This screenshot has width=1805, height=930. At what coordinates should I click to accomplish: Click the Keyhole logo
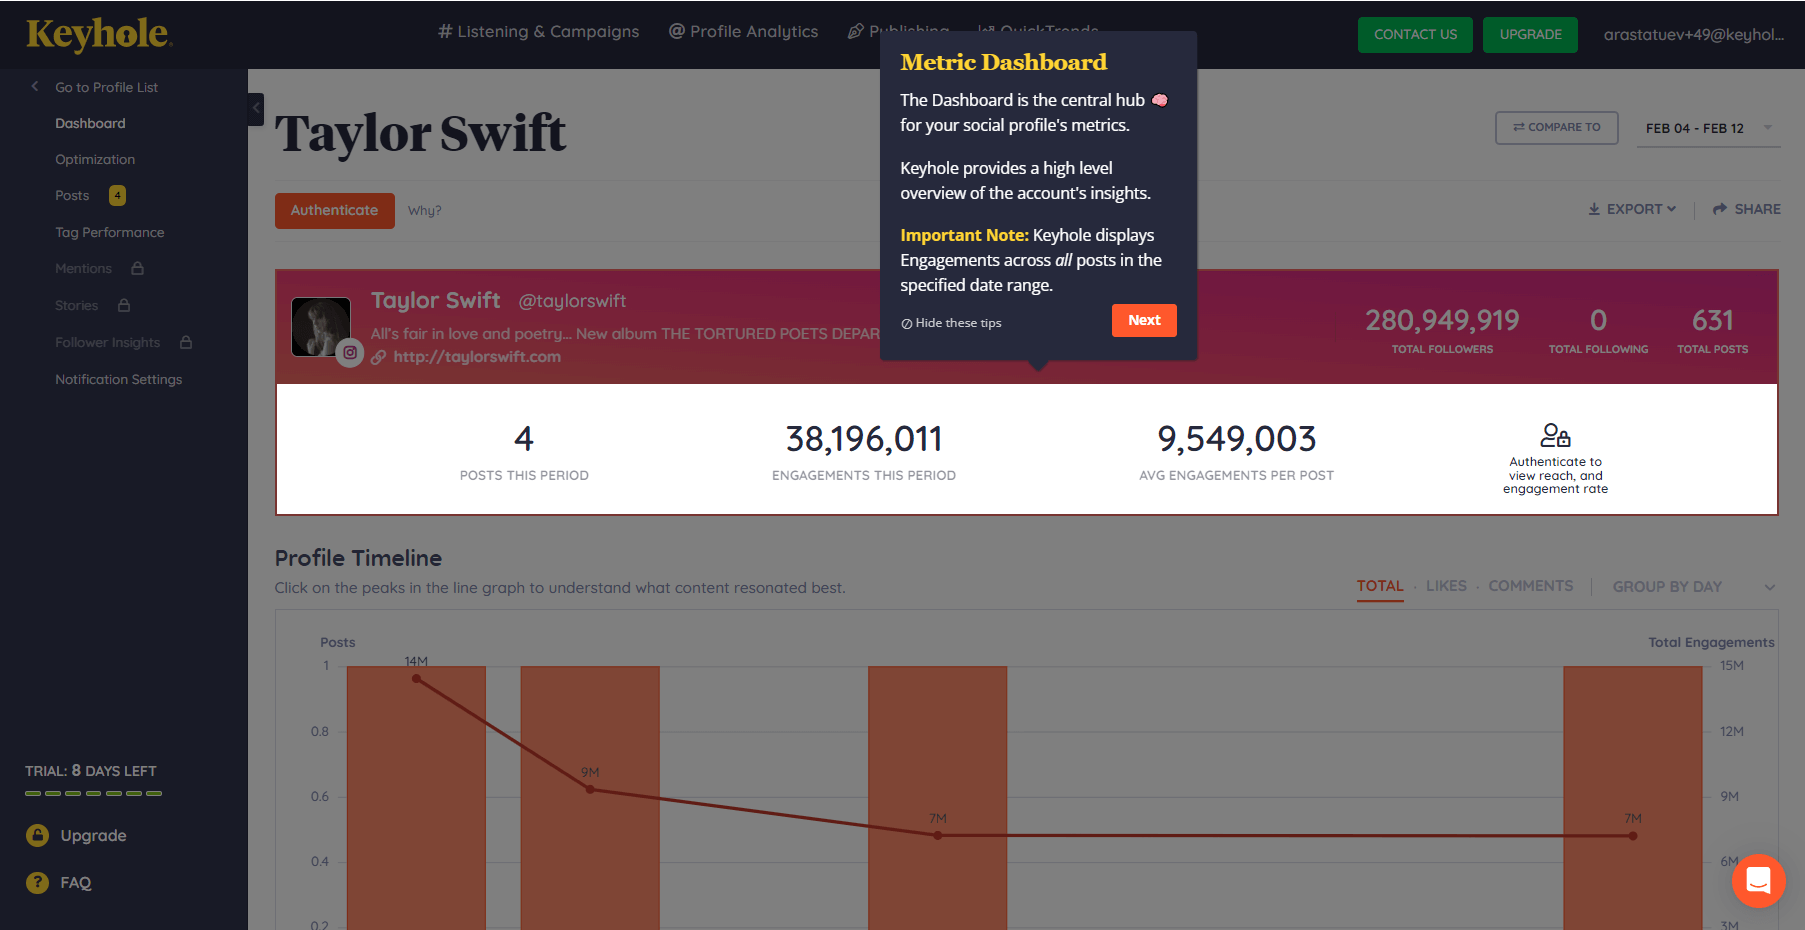(x=99, y=34)
